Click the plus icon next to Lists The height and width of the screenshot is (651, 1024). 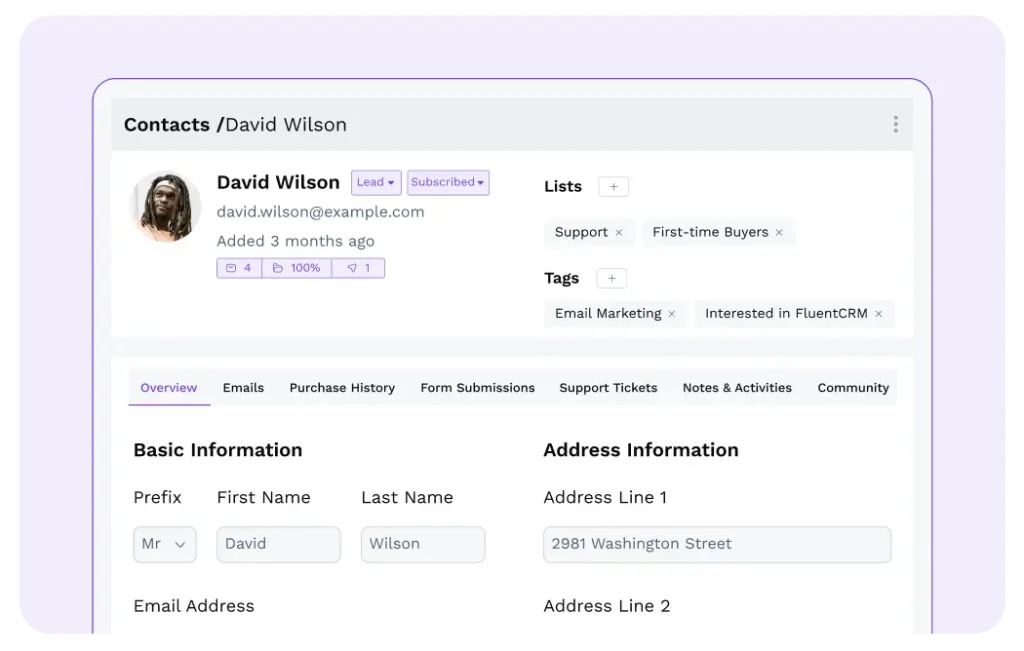[x=613, y=186]
